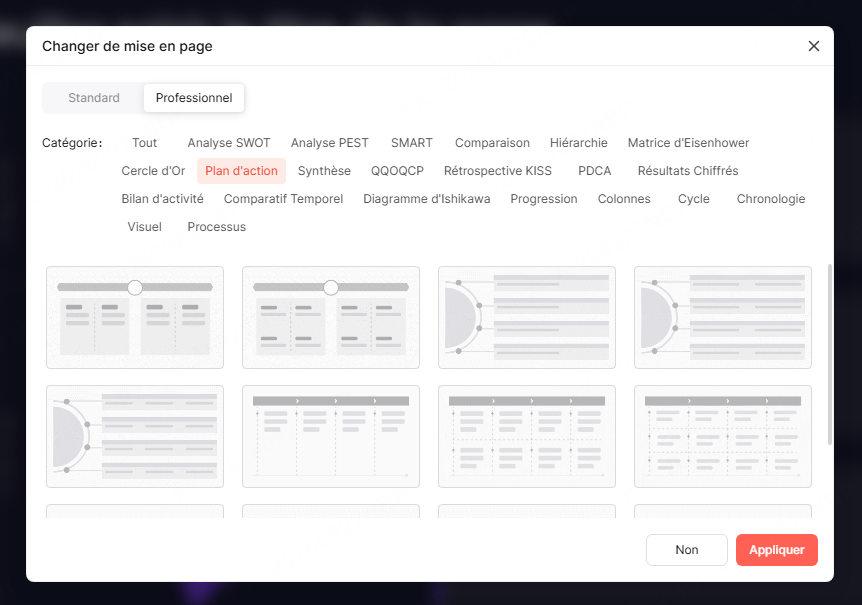Choose the semicircle layout with three-column rows

click(135, 436)
